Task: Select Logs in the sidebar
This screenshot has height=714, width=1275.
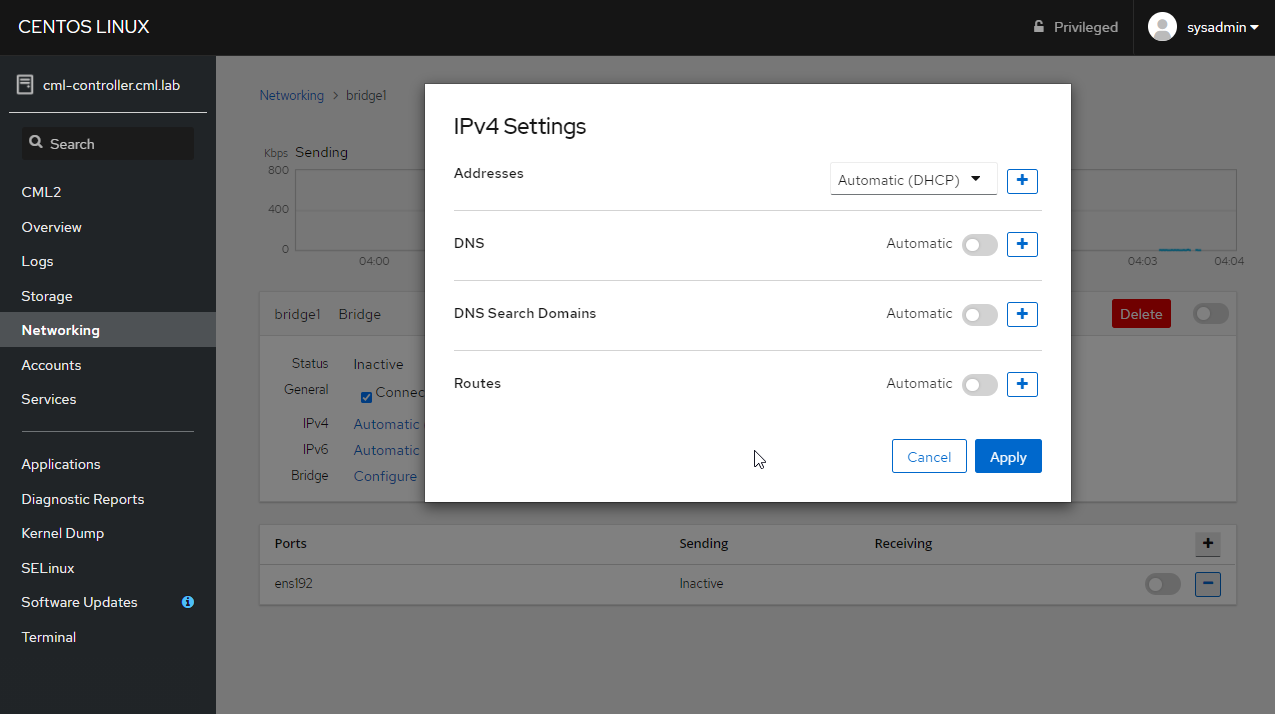Action: coord(37,261)
